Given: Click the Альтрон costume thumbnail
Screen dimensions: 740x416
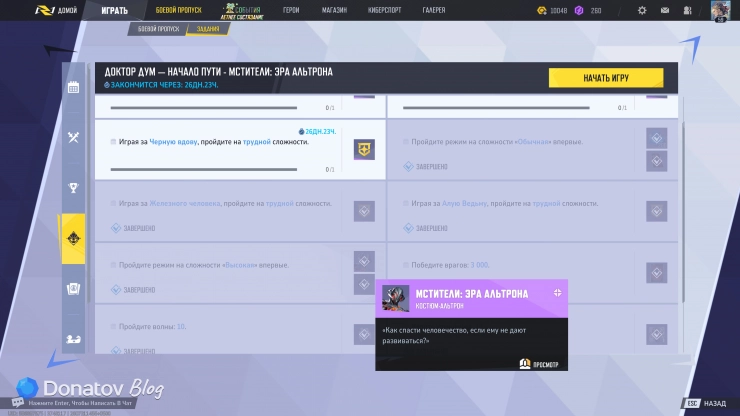Looking at the screenshot, I should click(395, 298).
